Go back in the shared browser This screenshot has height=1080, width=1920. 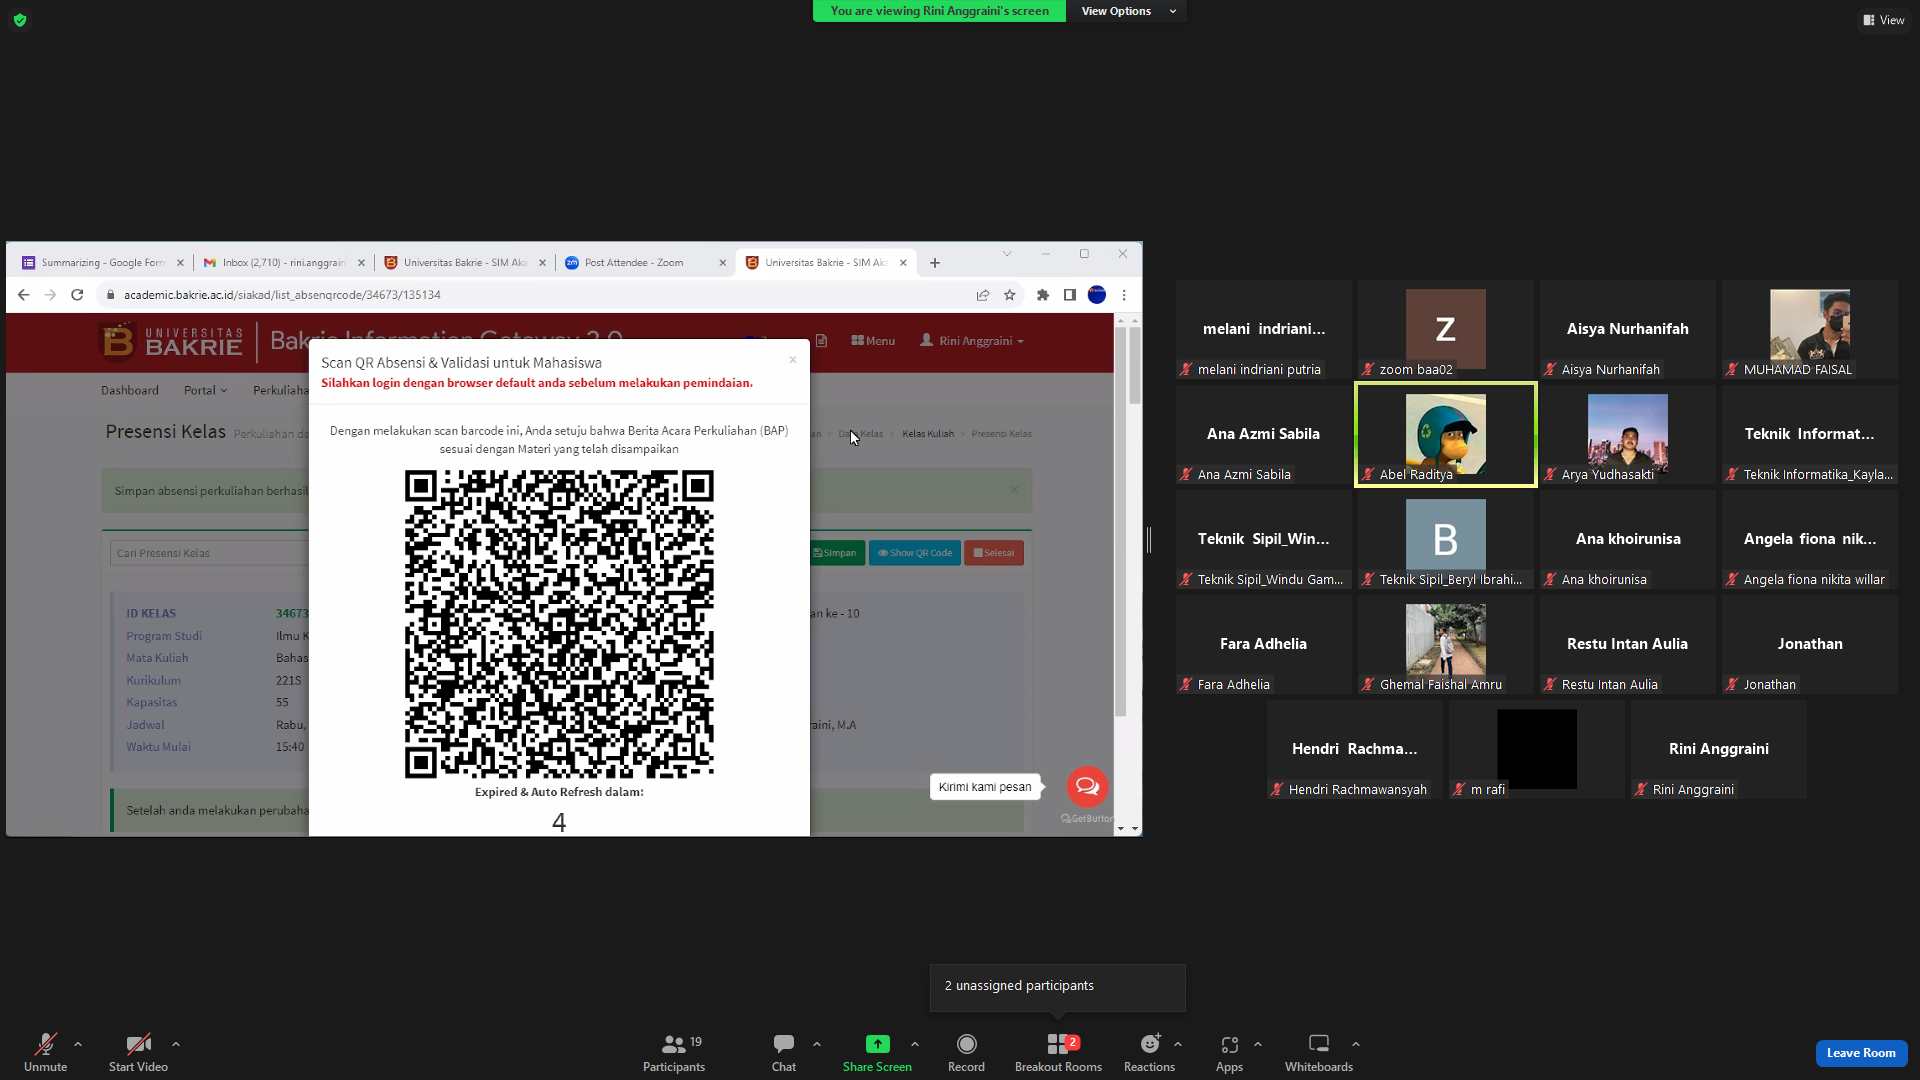click(24, 295)
